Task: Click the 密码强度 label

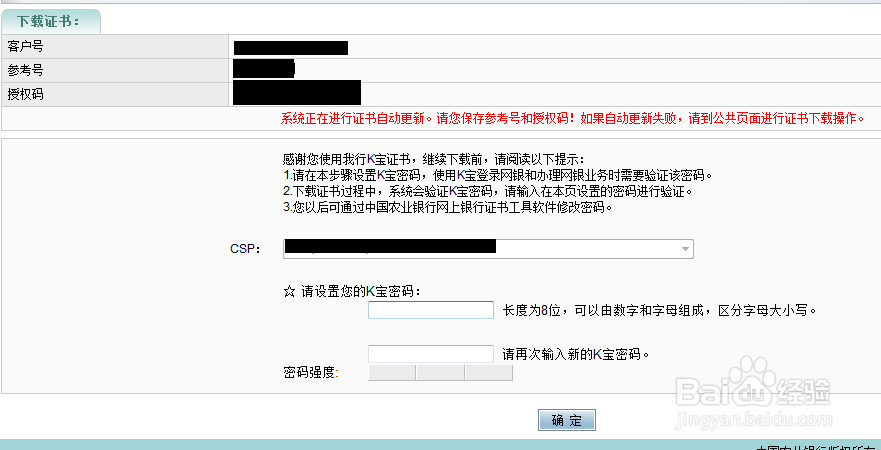Action: click(x=311, y=372)
